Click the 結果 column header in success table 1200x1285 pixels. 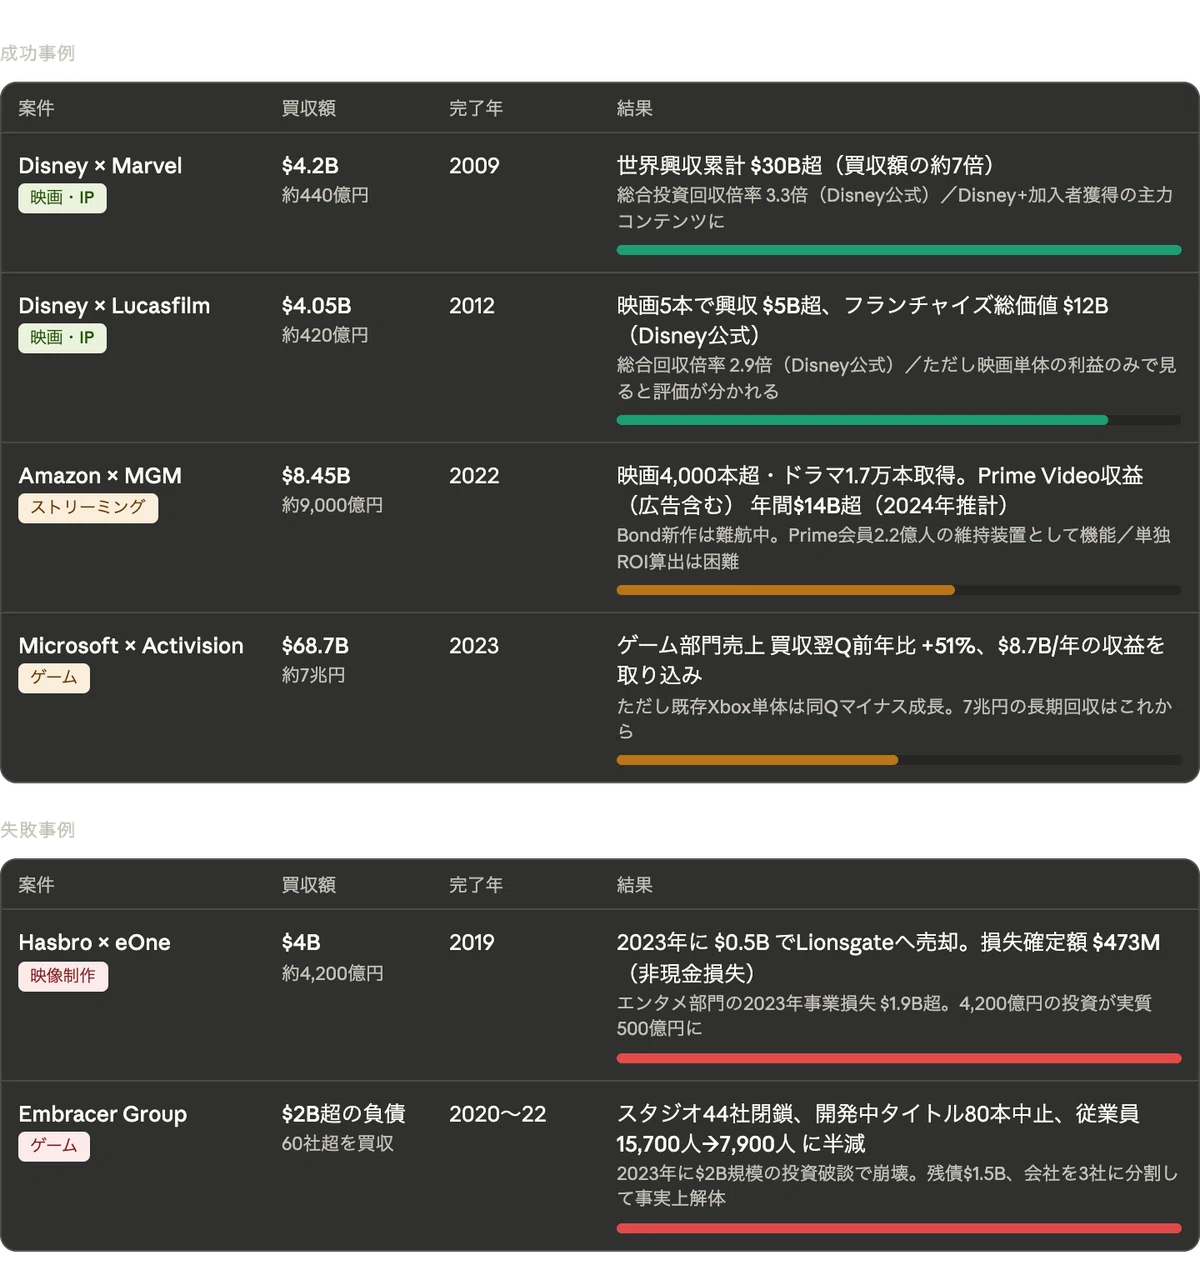(635, 108)
